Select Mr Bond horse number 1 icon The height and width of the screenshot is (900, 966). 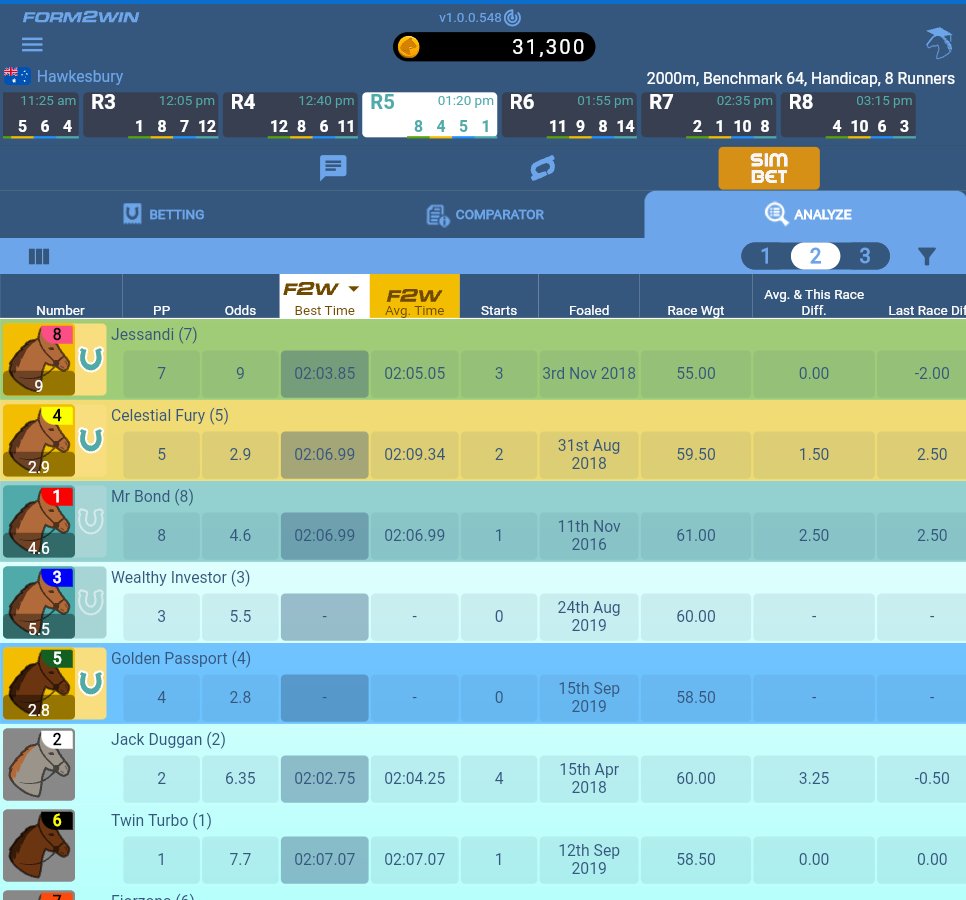(39, 522)
